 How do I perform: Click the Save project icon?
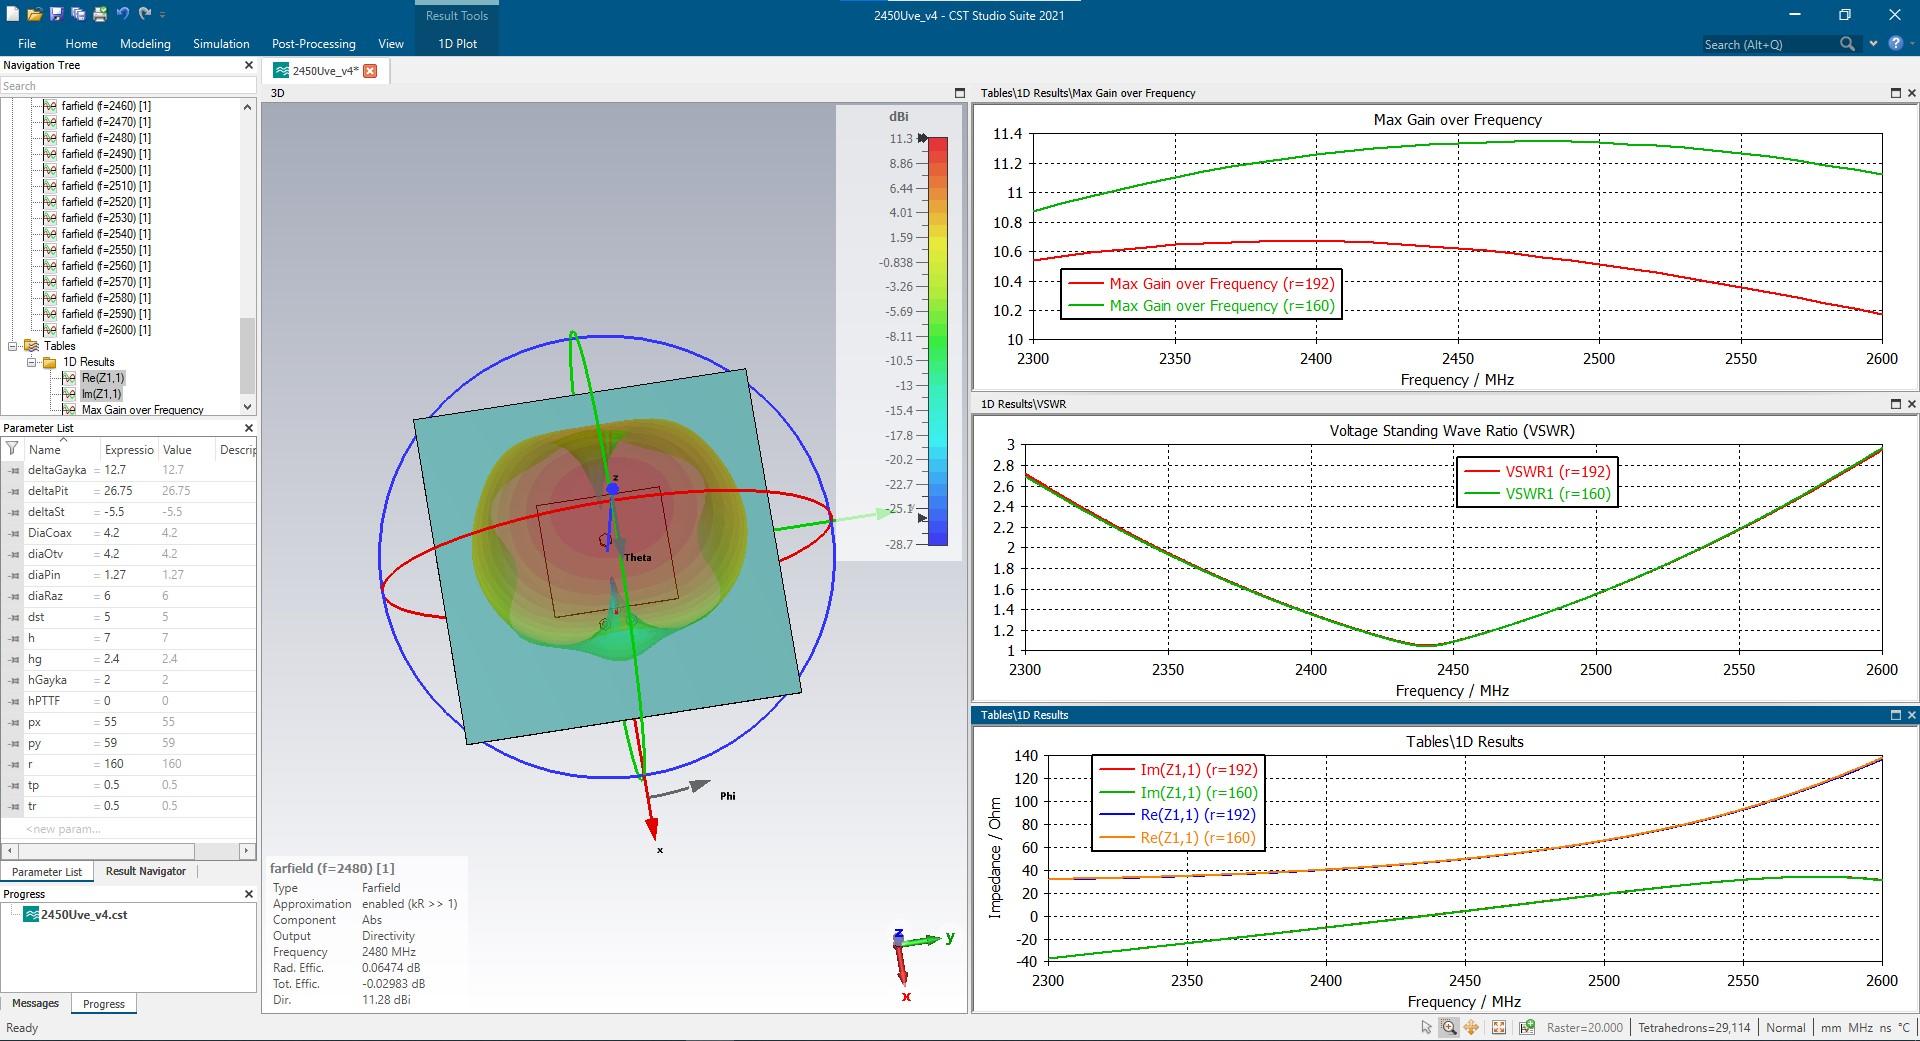point(56,14)
